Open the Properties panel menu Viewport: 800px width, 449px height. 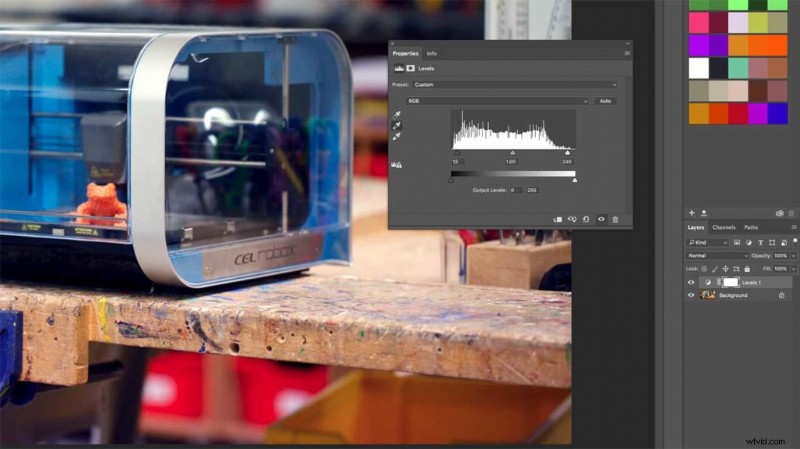(x=627, y=53)
